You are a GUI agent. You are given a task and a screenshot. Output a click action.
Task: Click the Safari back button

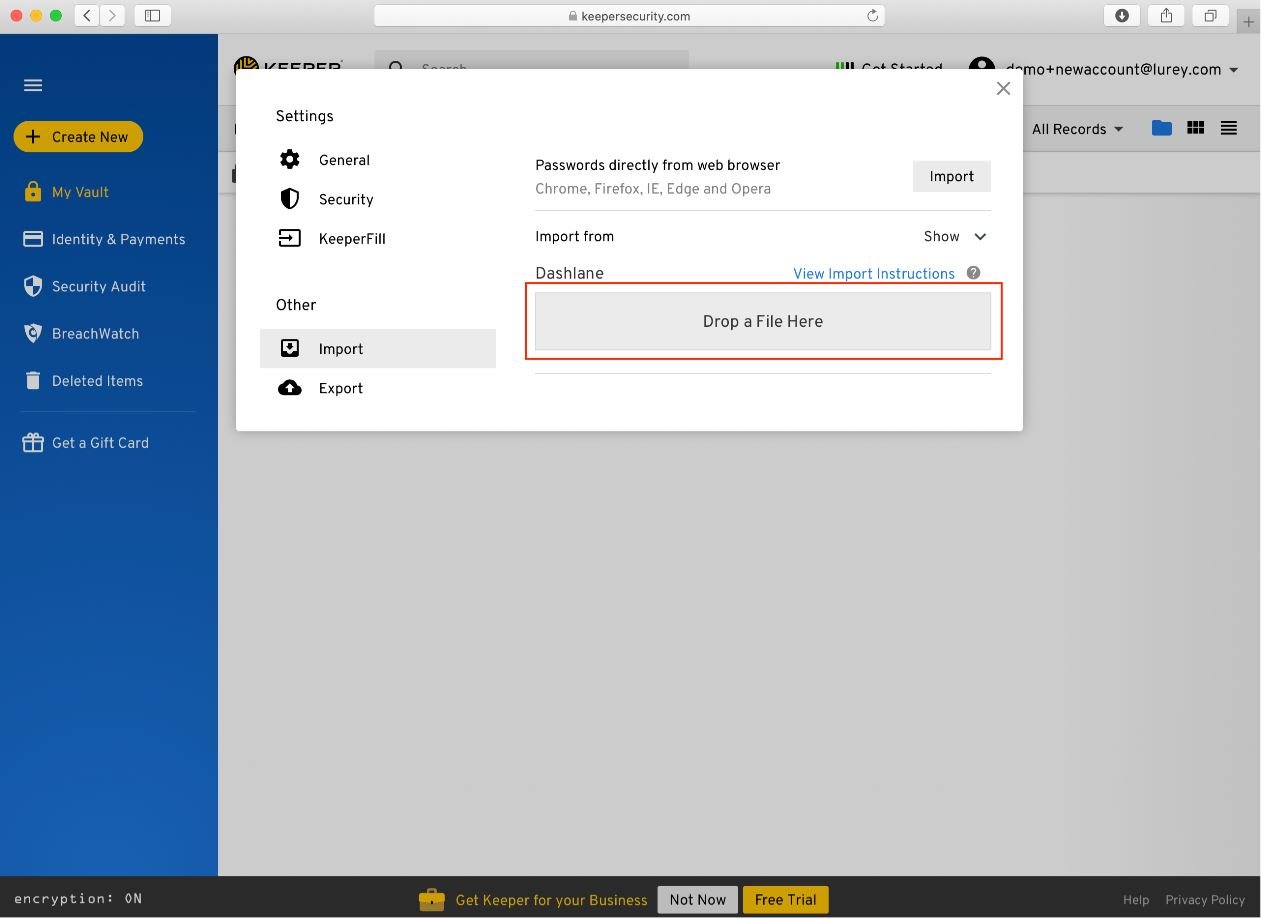coord(88,15)
